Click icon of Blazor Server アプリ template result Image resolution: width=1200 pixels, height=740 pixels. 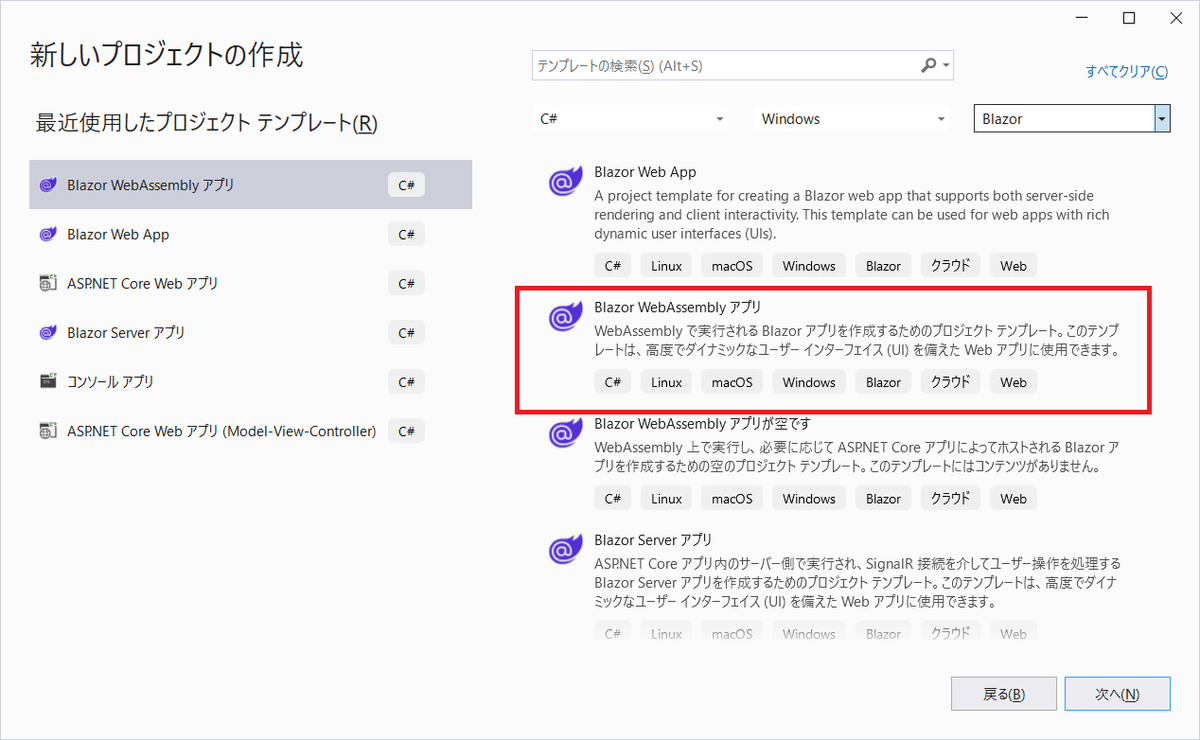566,550
